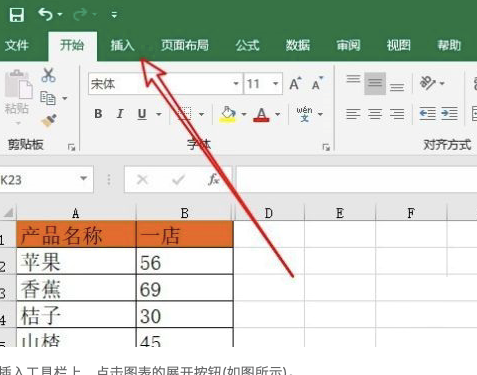Click the cell containing 苹果

(76, 261)
